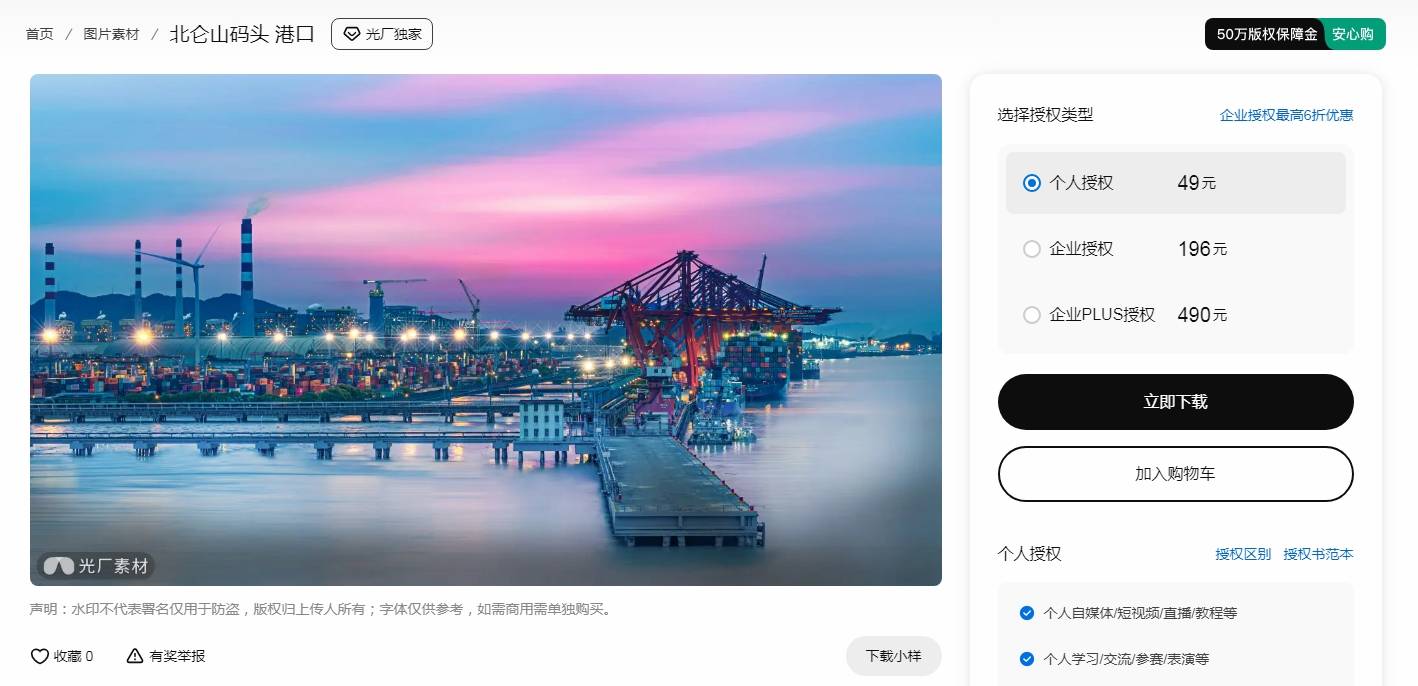Open the 授权书范本 link
Viewport: 1418px width, 686px height.
pyautogui.click(x=1318, y=554)
